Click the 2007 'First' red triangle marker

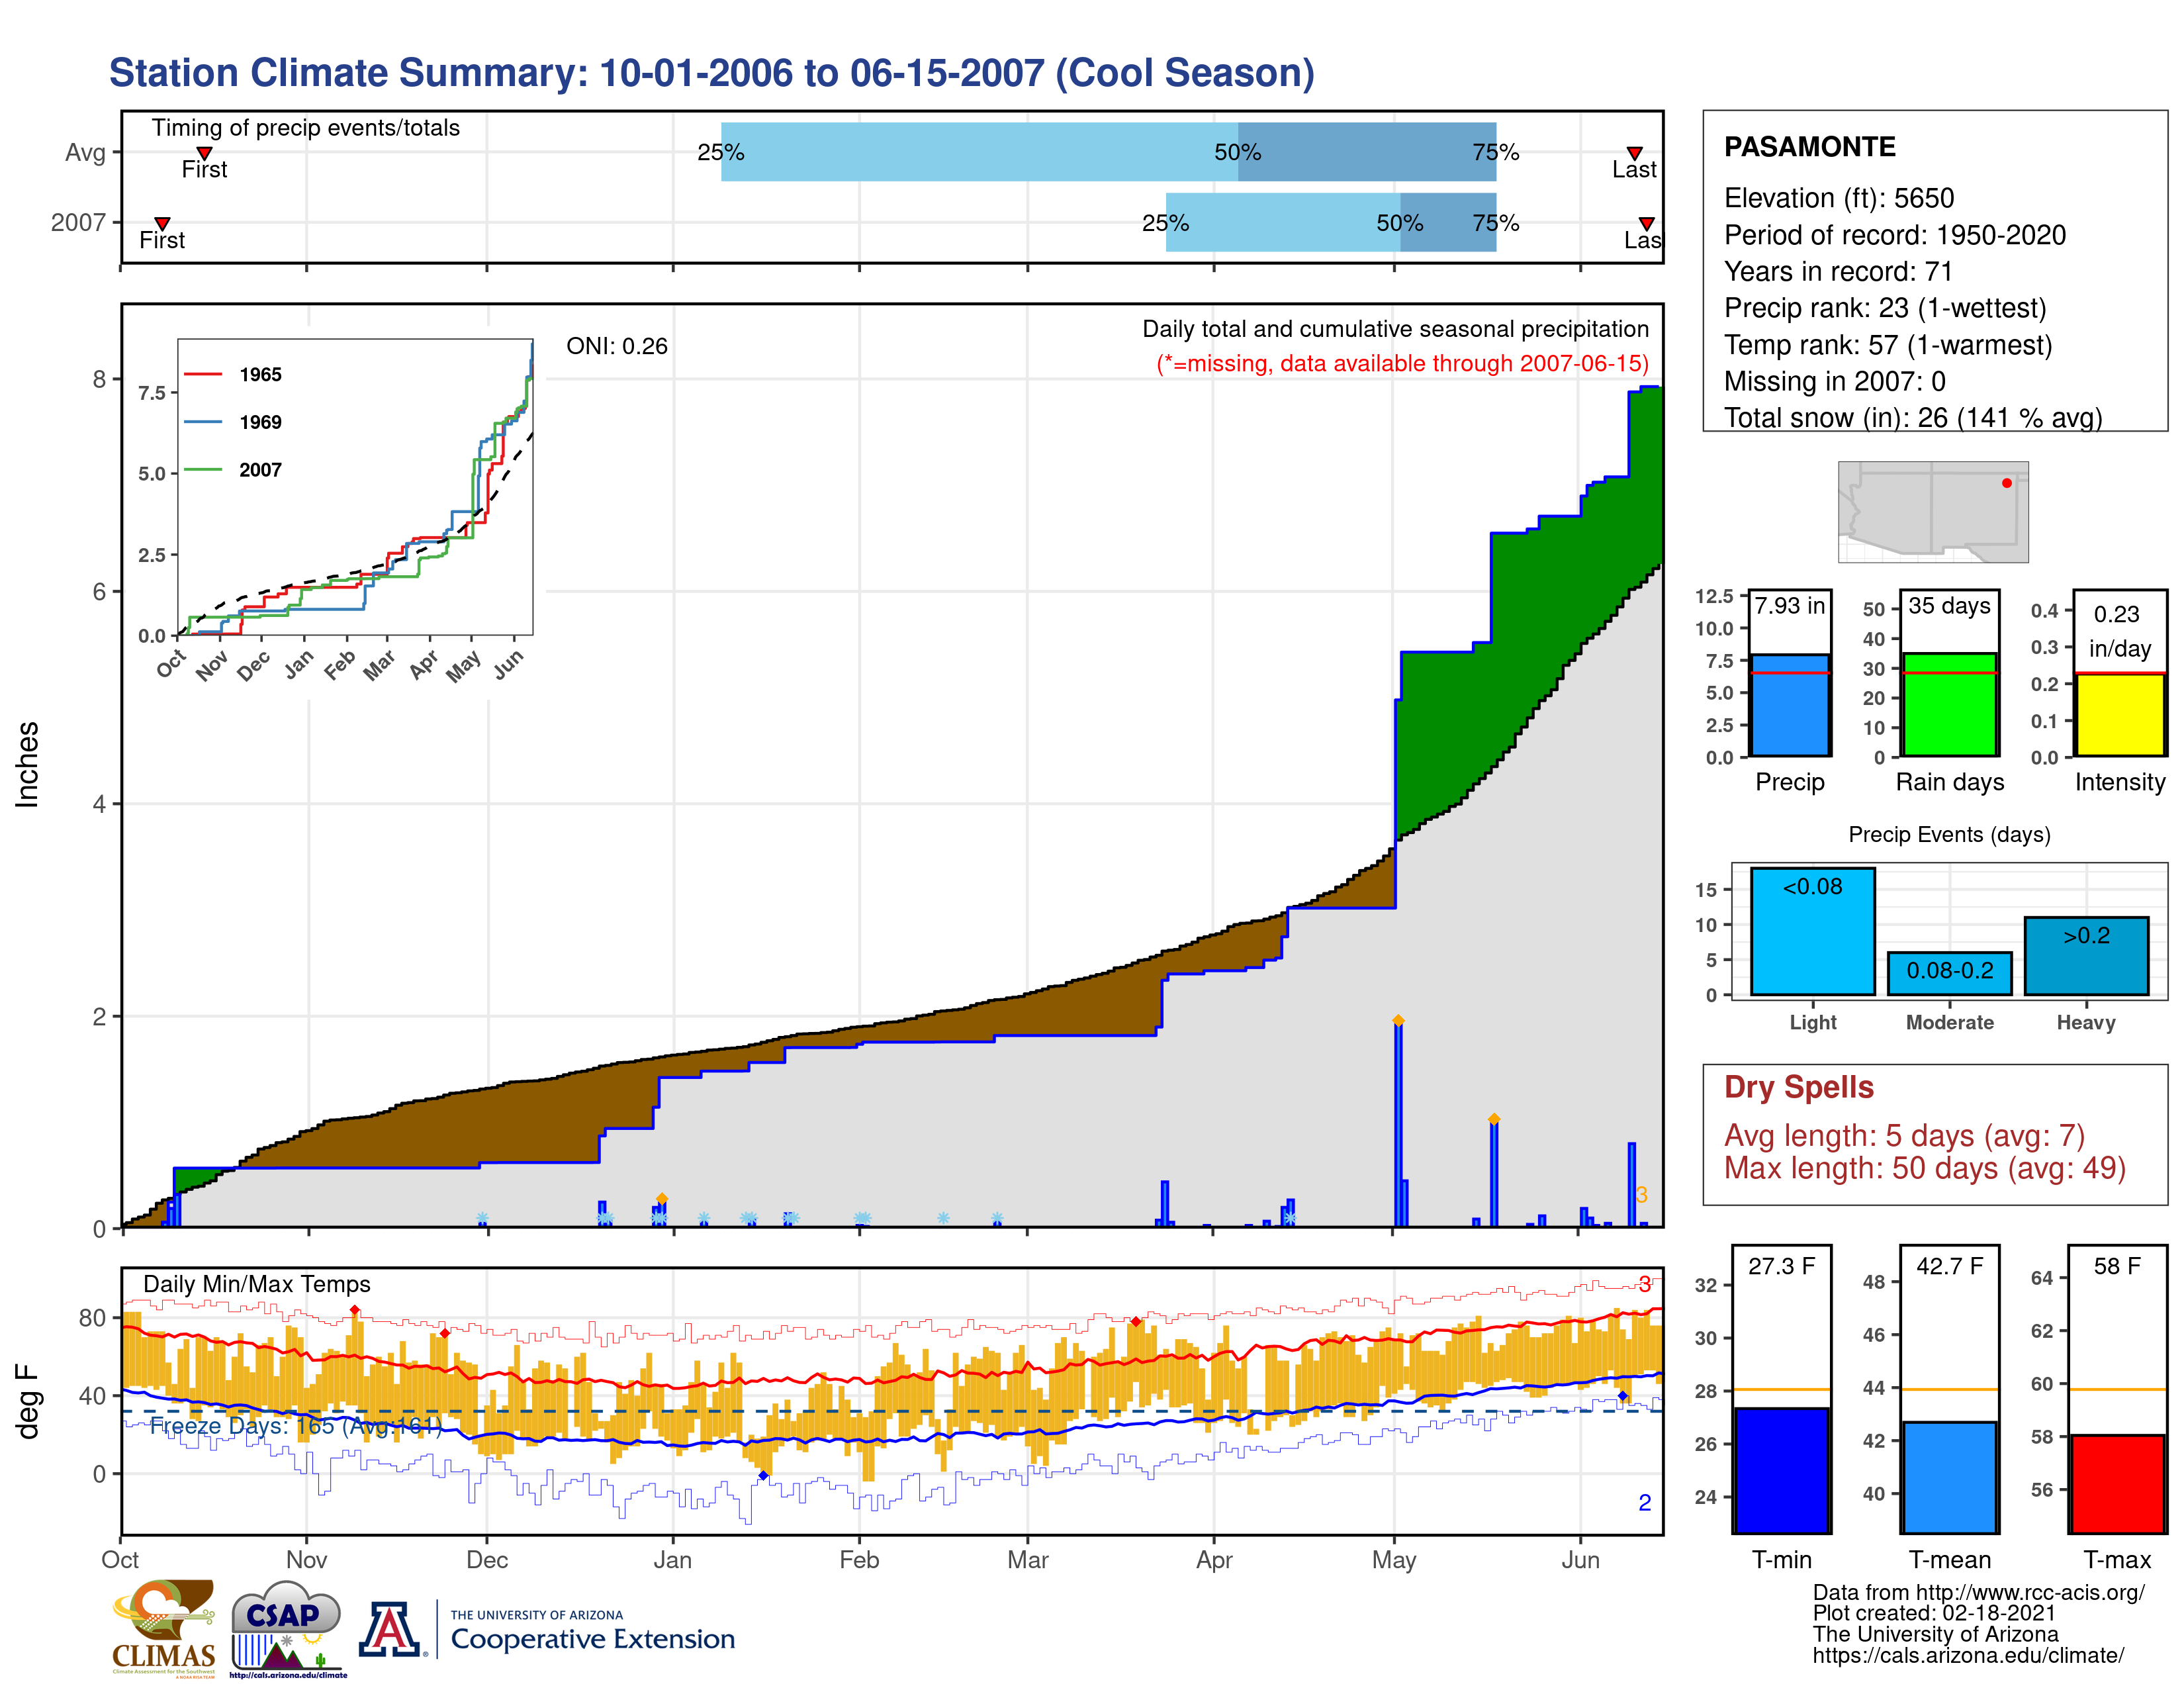click(x=162, y=224)
